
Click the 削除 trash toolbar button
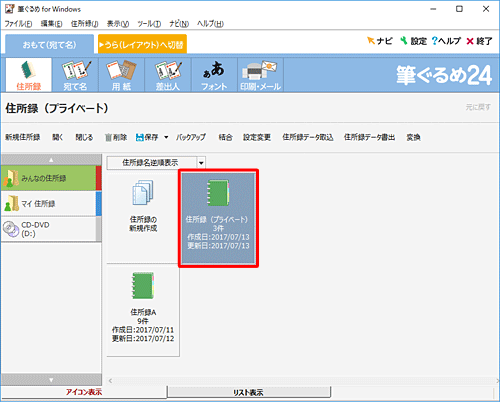coord(116,137)
